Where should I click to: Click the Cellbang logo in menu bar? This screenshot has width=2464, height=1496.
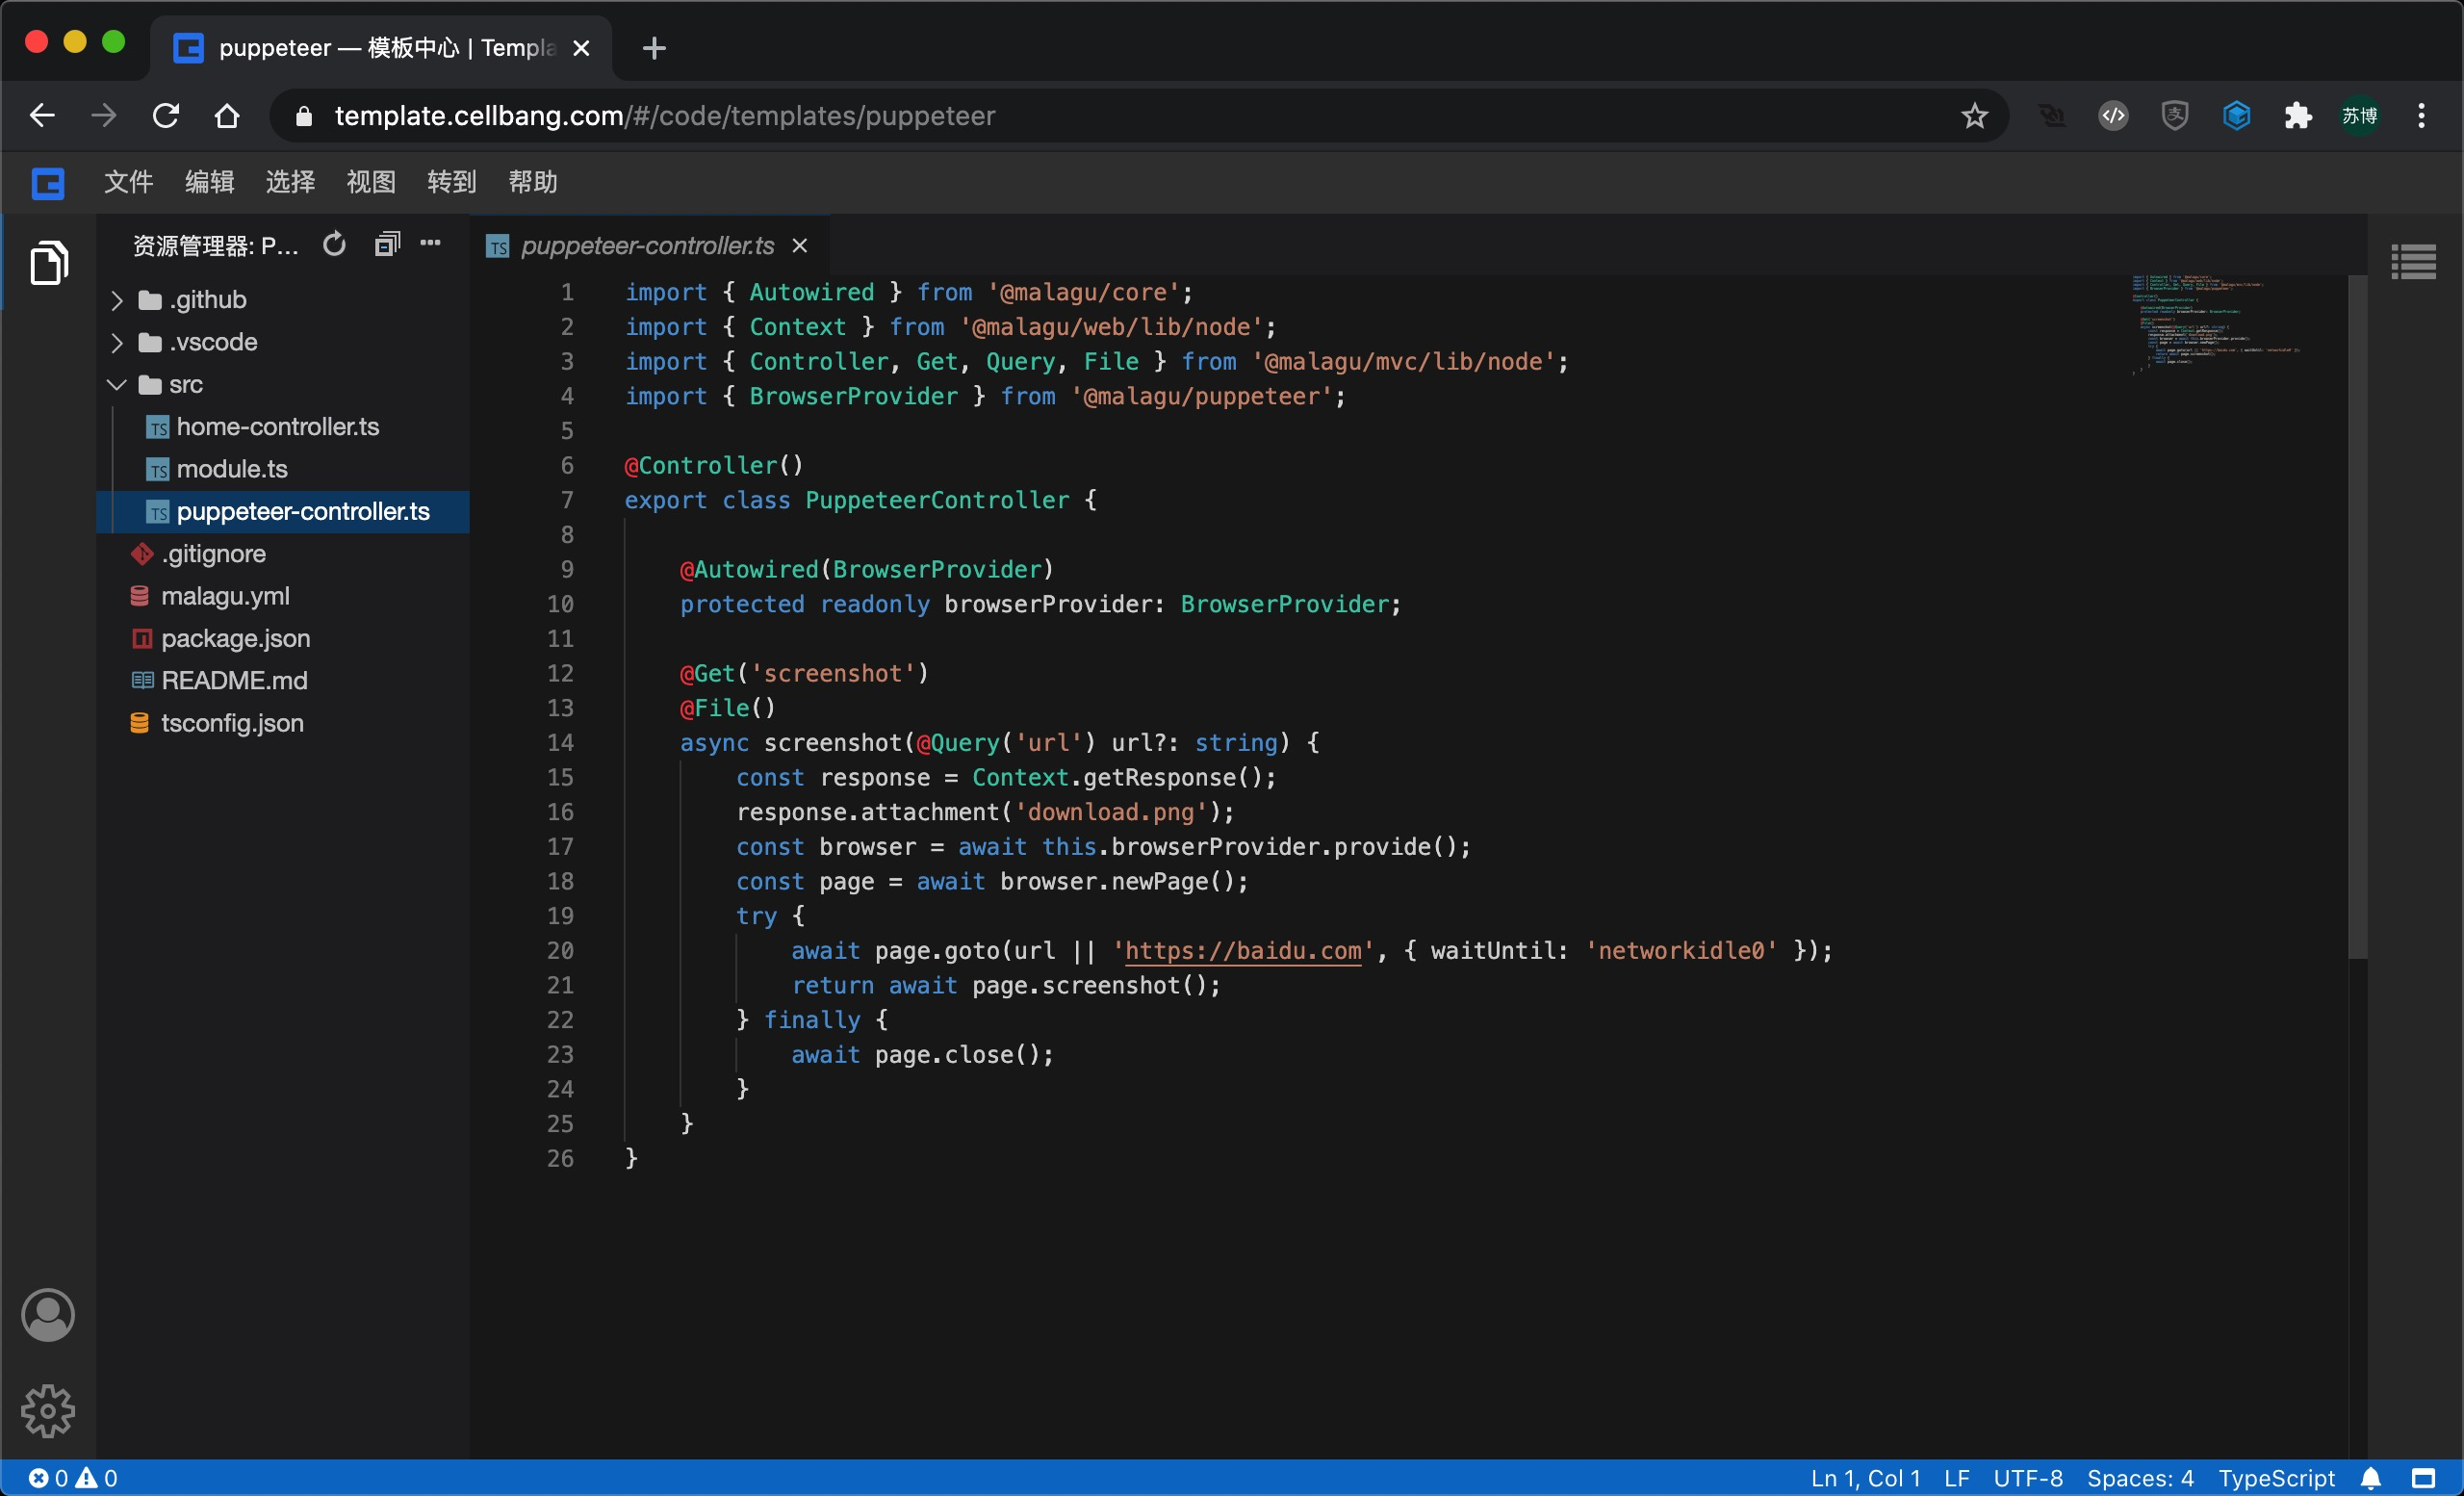point(48,183)
